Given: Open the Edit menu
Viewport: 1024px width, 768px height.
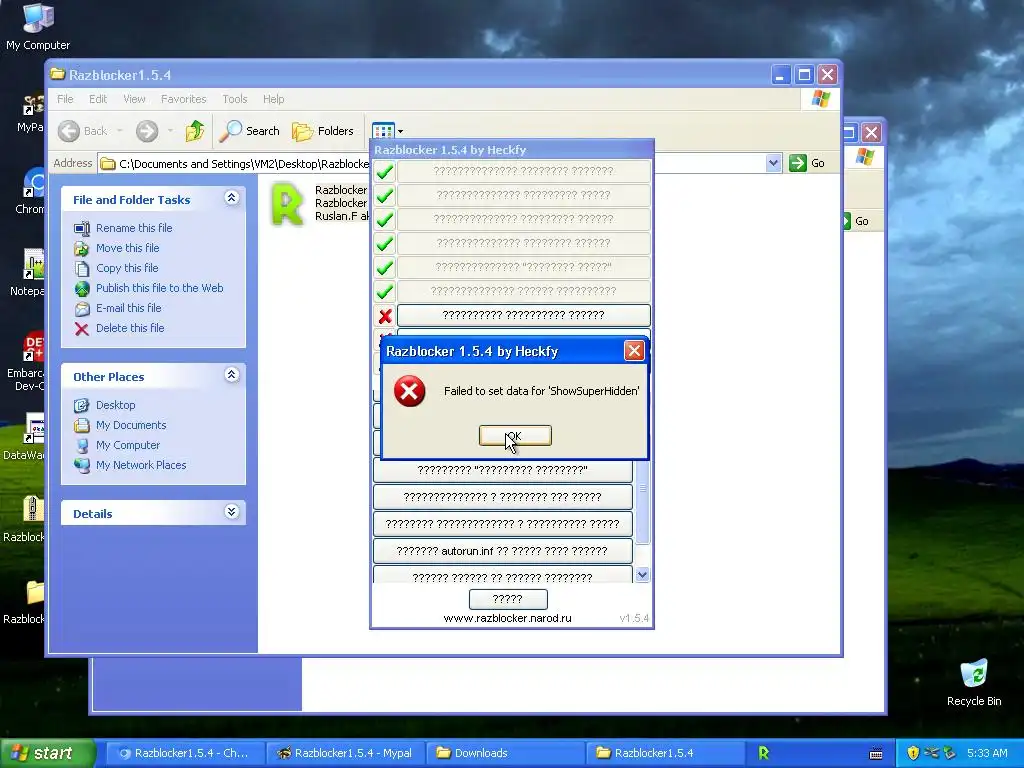Looking at the screenshot, I should click(98, 99).
